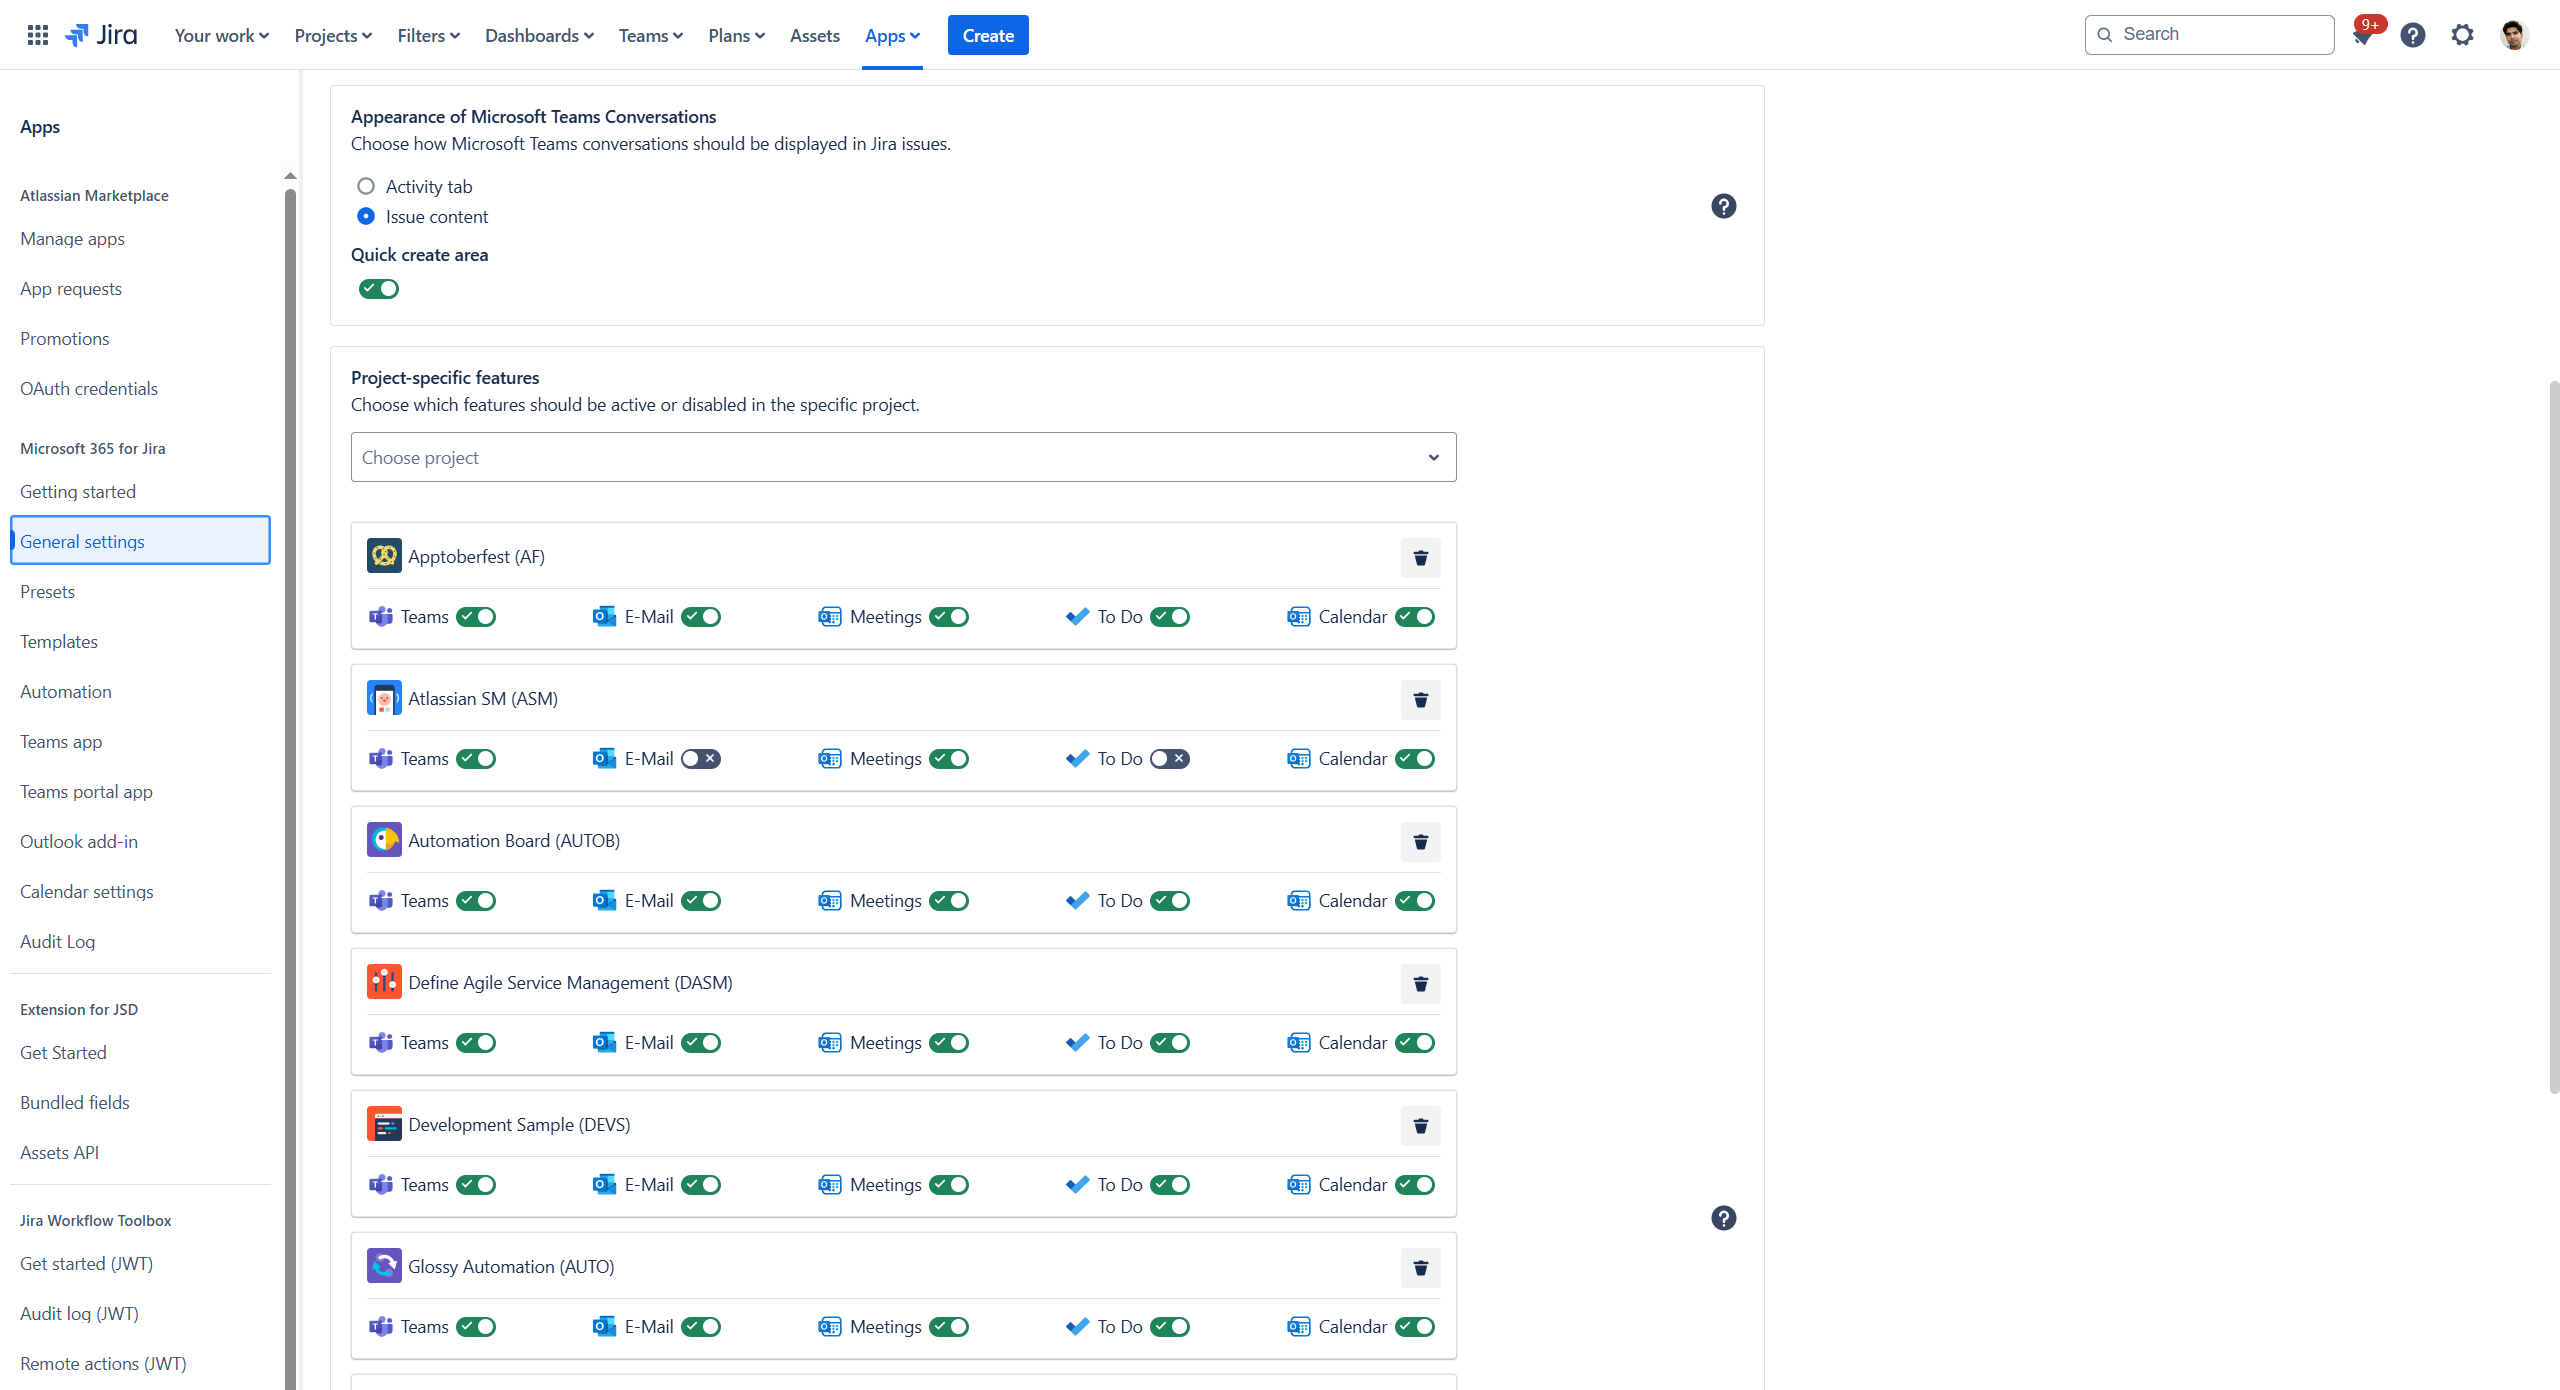Delete the Atlassian SM (ASM) project entry
The image size is (2560, 1390).
(1421, 700)
